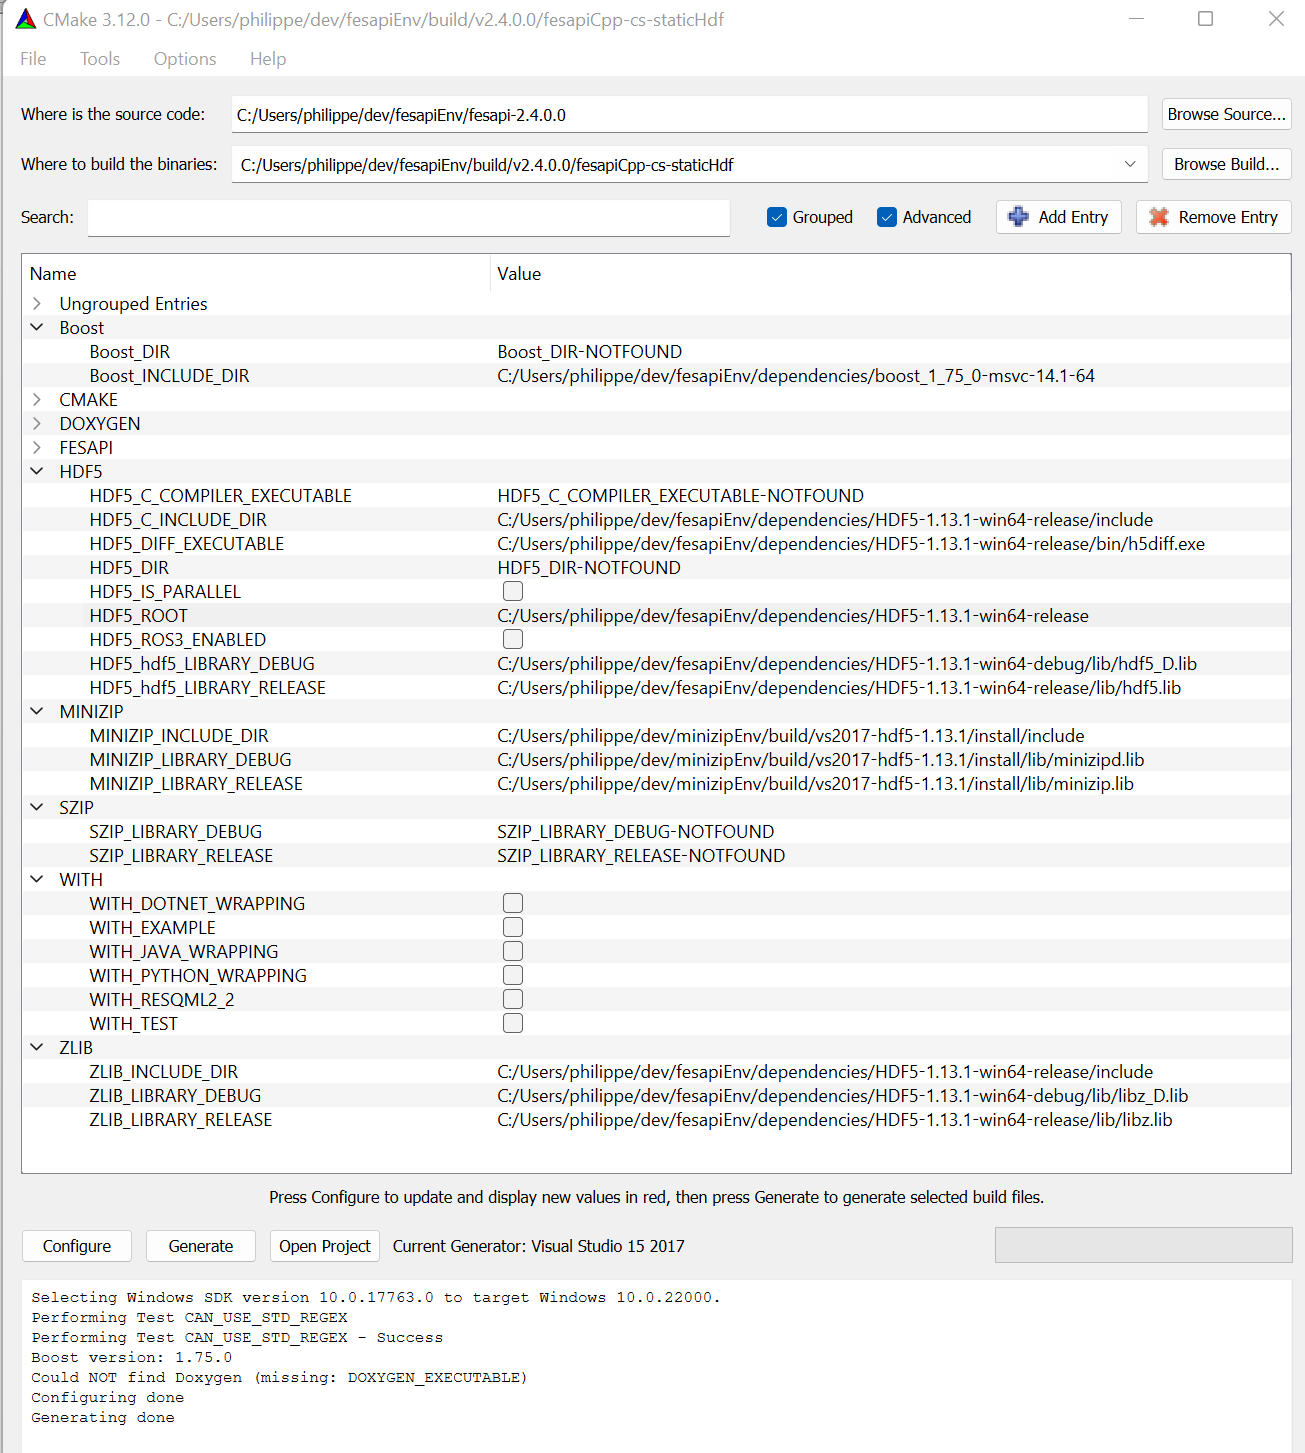Expand the Ungrouped Entries group
1305x1453 pixels.
[37, 303]
